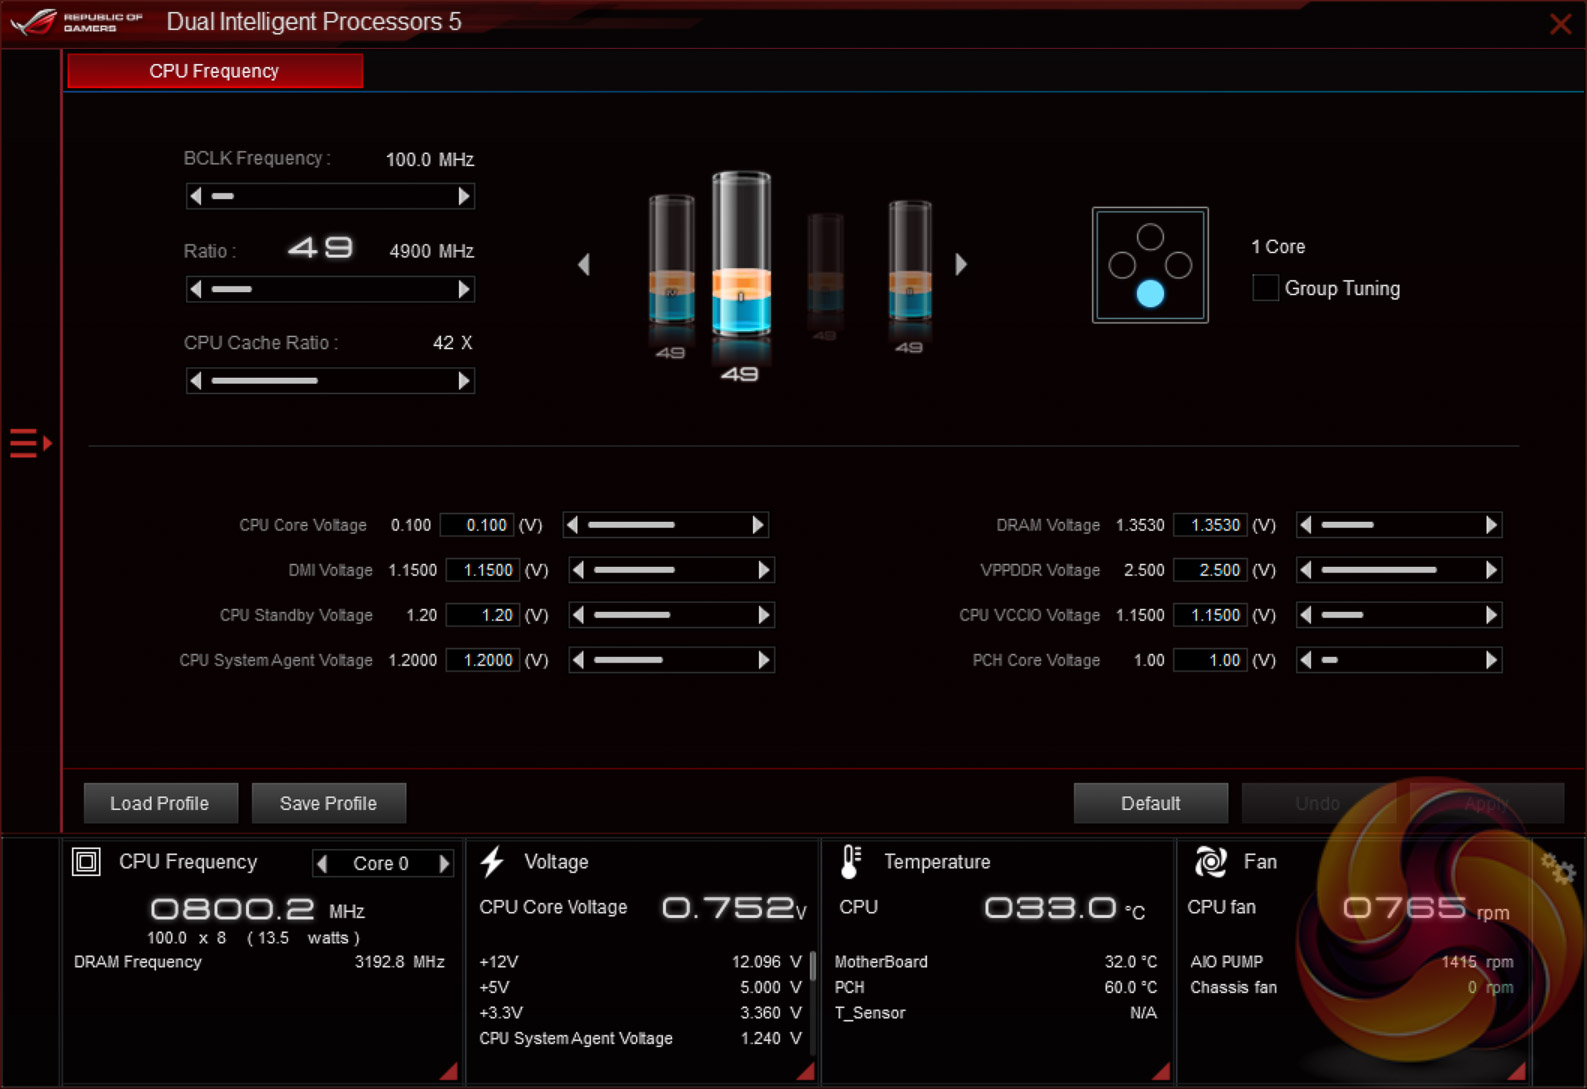
Task: Click the CPU Frequency chip icon
Action: 87,861
